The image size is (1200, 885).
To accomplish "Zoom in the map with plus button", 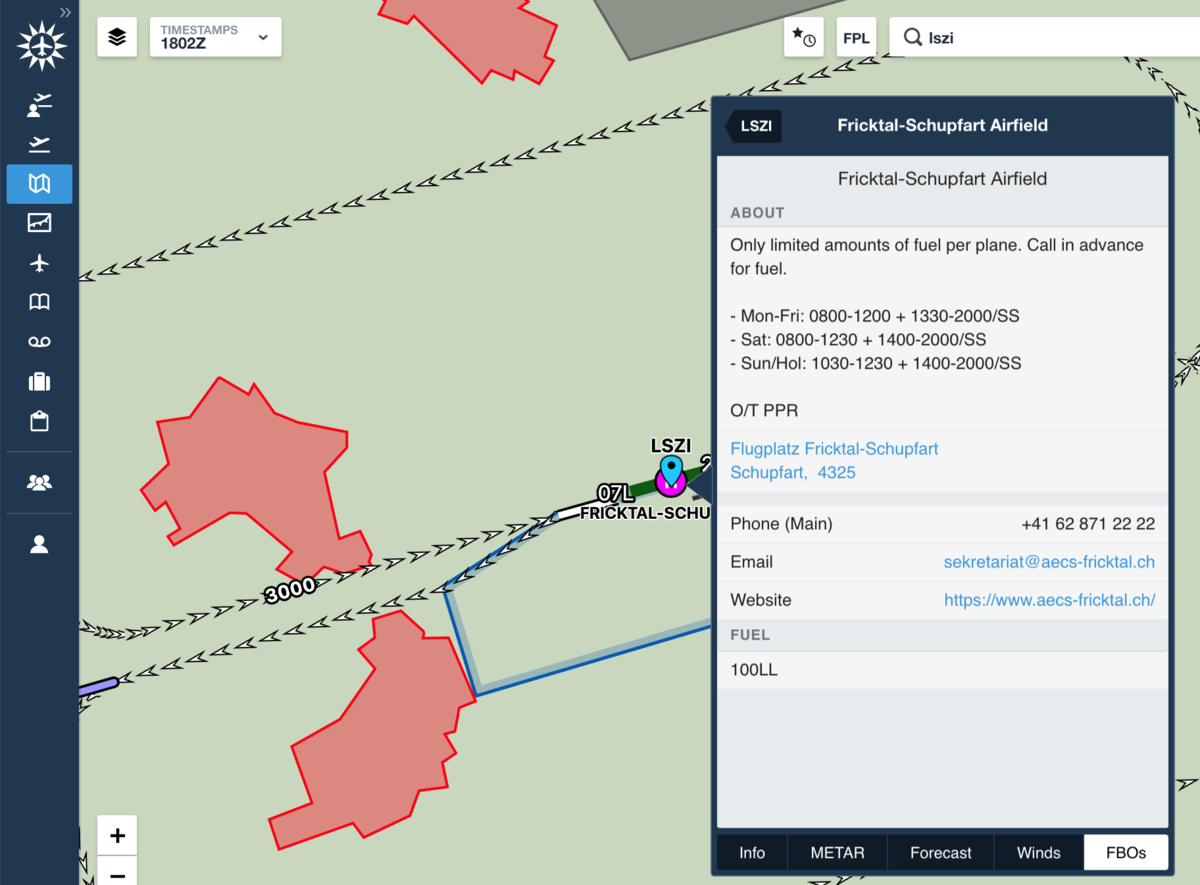I will tap(117, 835).
